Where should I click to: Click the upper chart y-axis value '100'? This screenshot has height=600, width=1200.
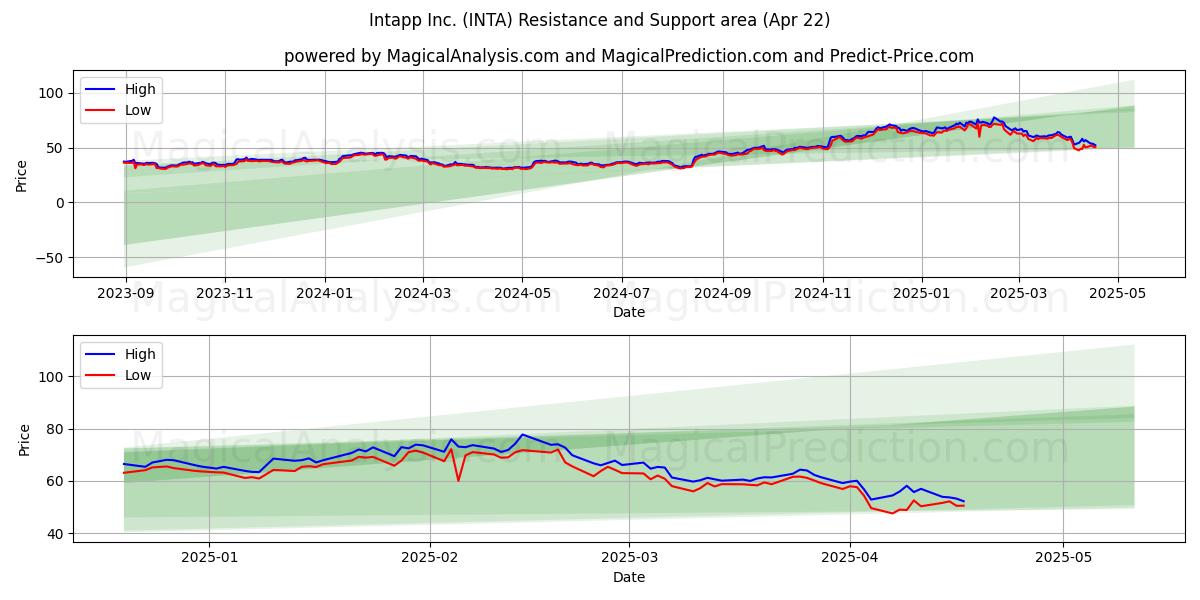52,93
